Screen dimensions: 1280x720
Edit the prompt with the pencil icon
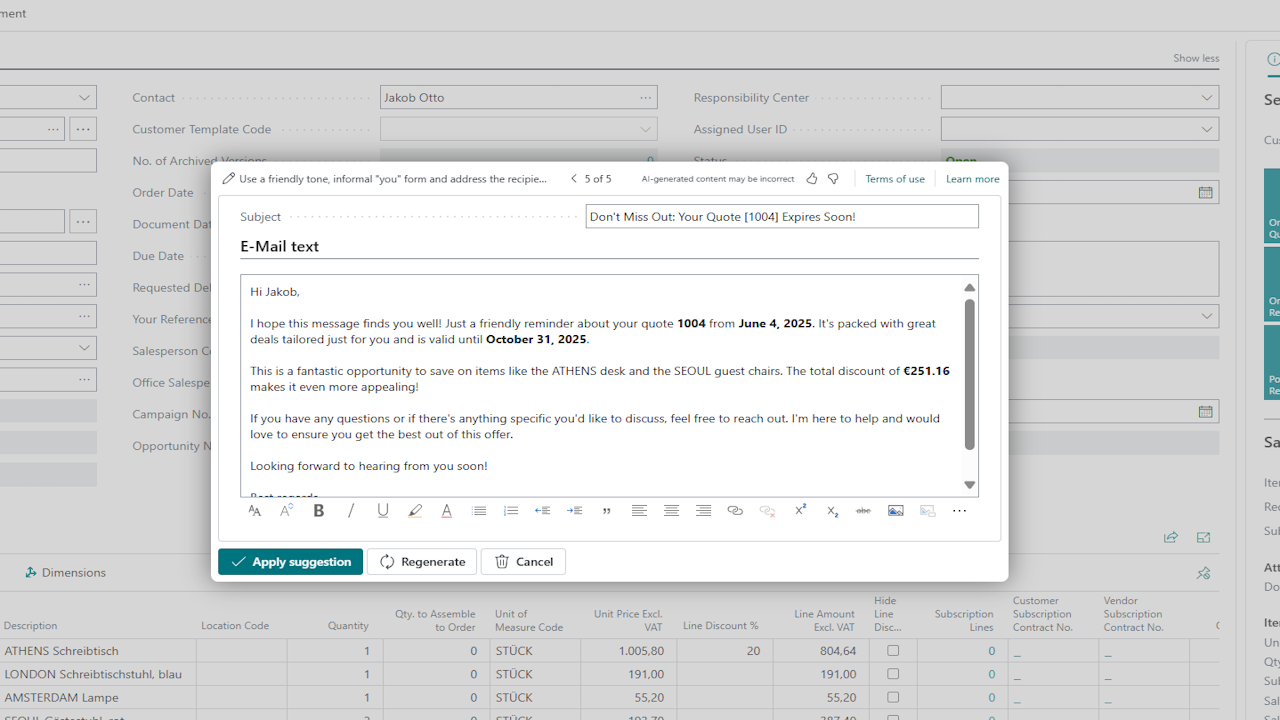(229, 179)
